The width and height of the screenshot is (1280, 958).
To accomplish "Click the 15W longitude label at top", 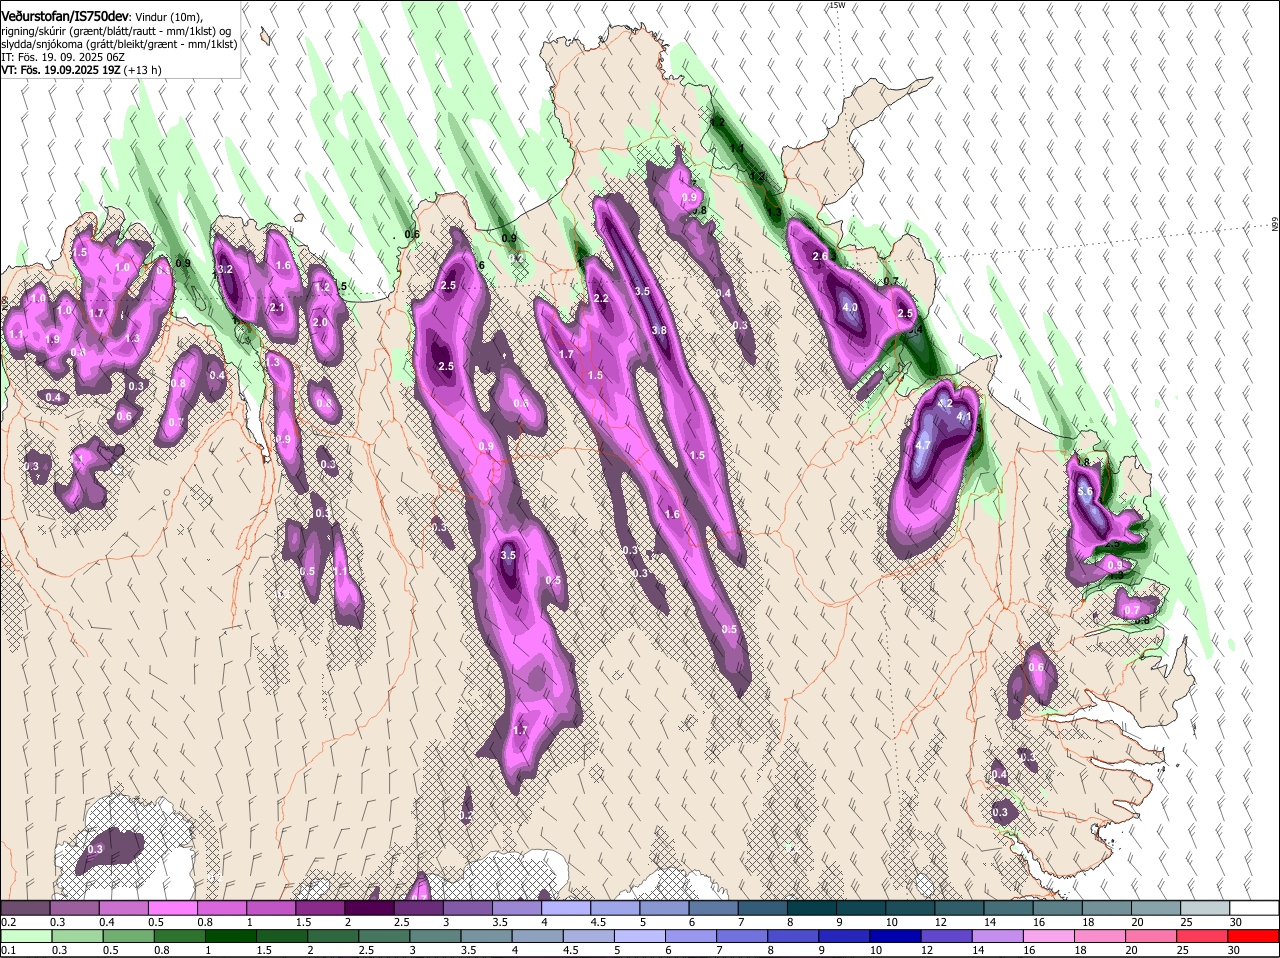I will [x=837, y=5].
